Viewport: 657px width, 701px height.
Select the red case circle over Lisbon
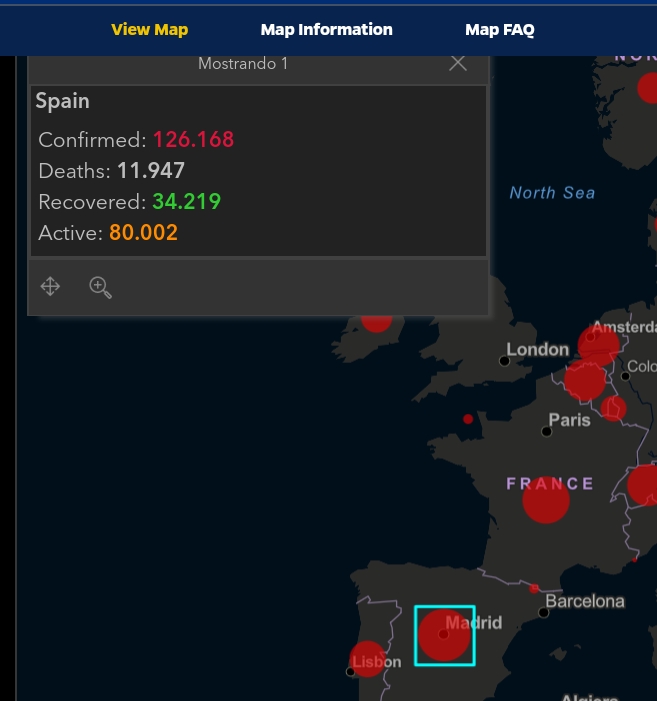[x=368, y=658]
